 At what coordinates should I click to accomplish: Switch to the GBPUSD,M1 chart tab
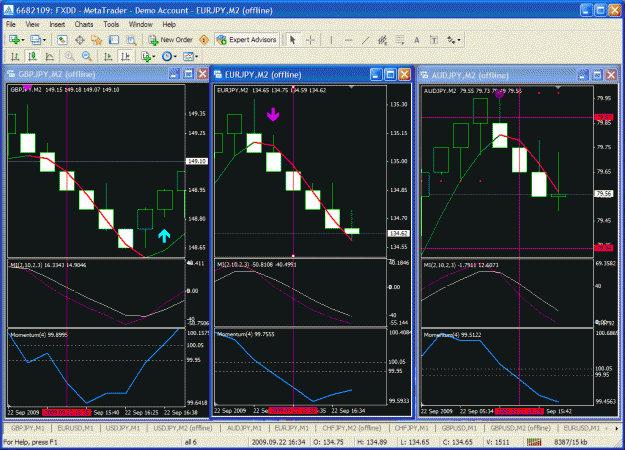point(459,428)
